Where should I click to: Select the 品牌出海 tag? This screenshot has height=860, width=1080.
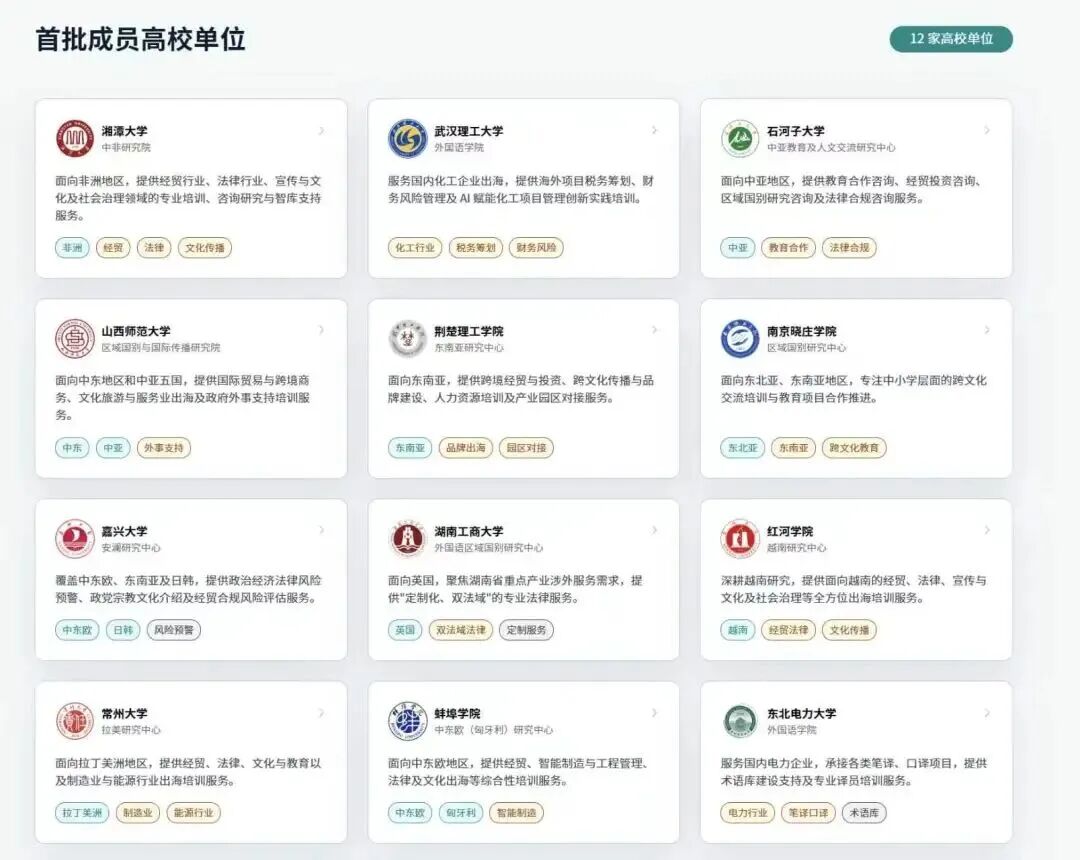click(x=466, y=448)
